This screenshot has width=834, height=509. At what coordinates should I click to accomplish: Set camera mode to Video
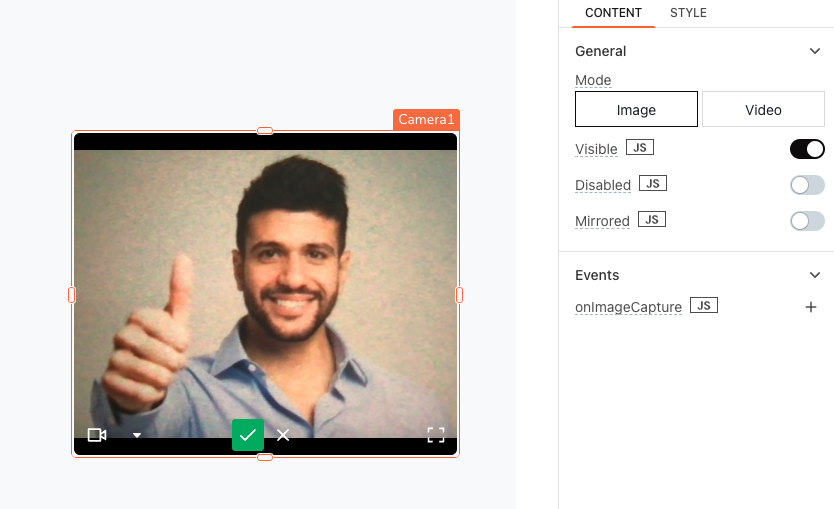763,110
